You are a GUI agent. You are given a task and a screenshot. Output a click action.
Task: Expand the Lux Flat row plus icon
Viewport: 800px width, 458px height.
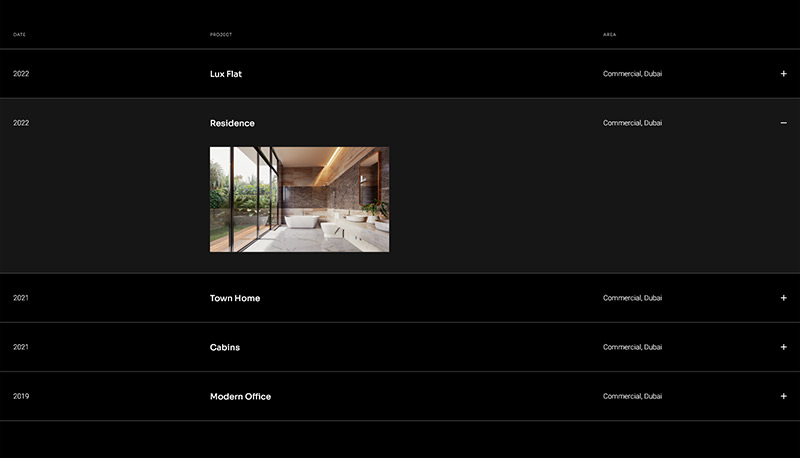783,74
